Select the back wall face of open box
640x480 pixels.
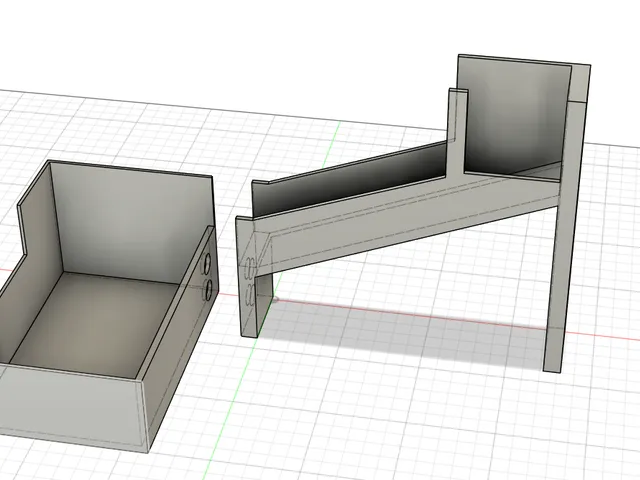pos(133,222)
